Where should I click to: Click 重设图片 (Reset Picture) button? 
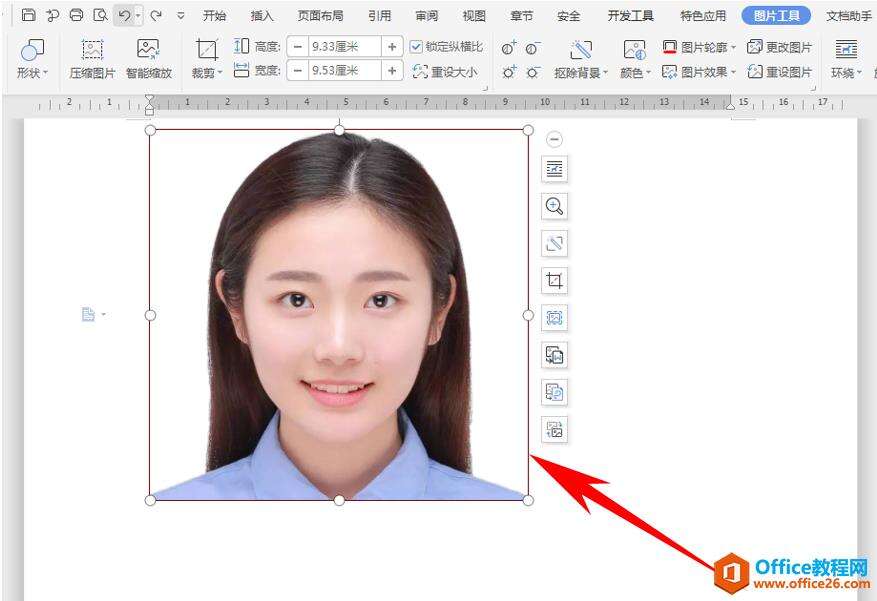pyautogui.click(x=779, y=72)
